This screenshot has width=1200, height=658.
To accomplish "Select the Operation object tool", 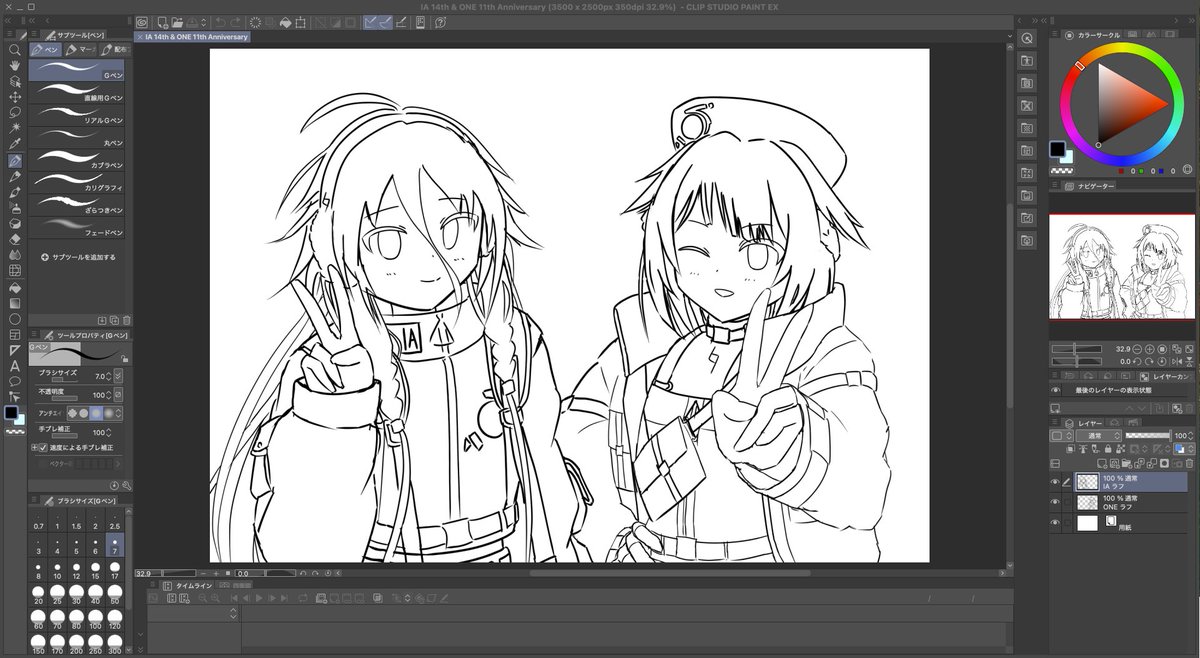I will [x=15, y=81].
